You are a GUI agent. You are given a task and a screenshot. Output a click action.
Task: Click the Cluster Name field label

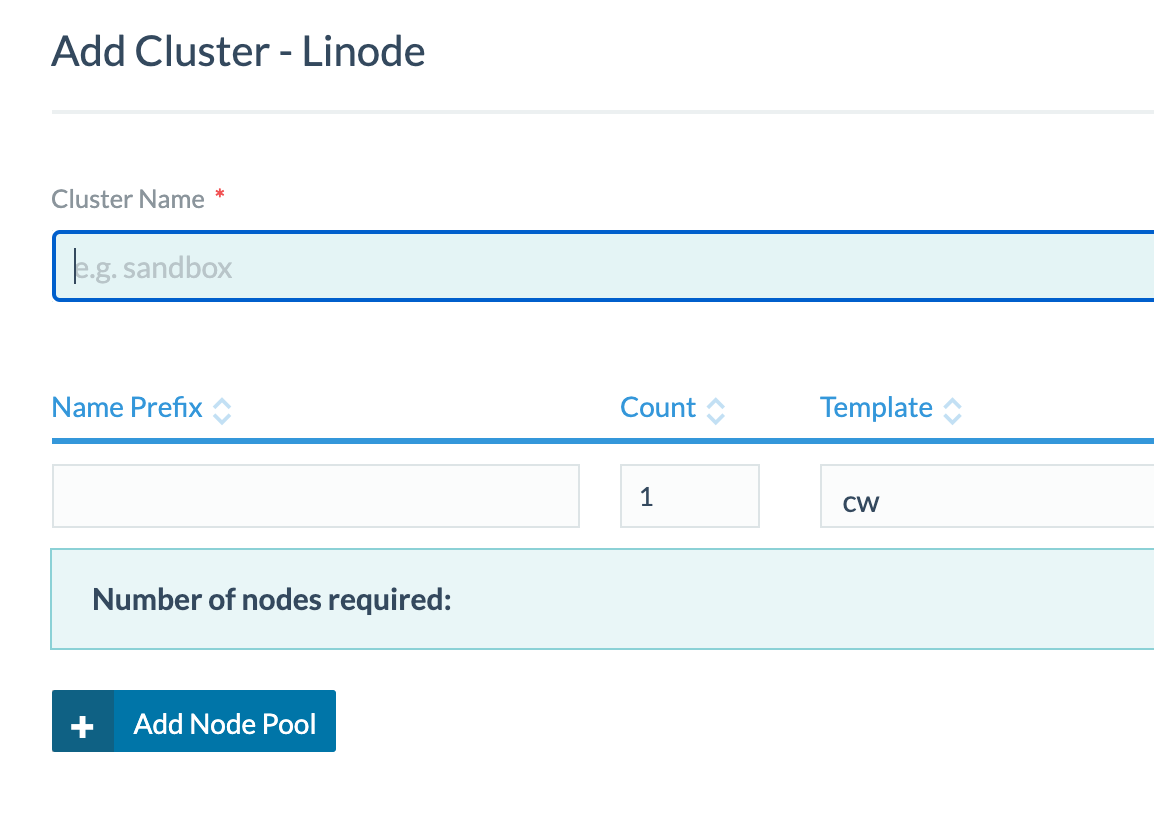(129, 199)
